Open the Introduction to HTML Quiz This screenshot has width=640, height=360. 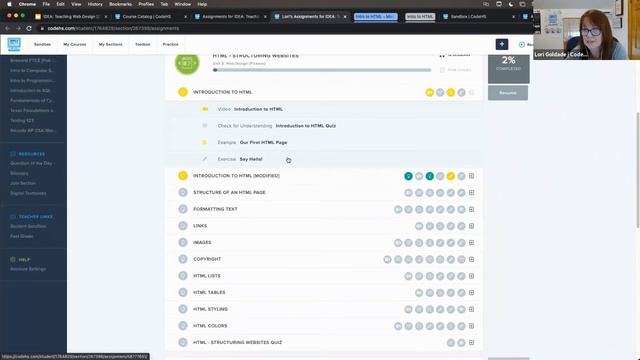(306, 126)
